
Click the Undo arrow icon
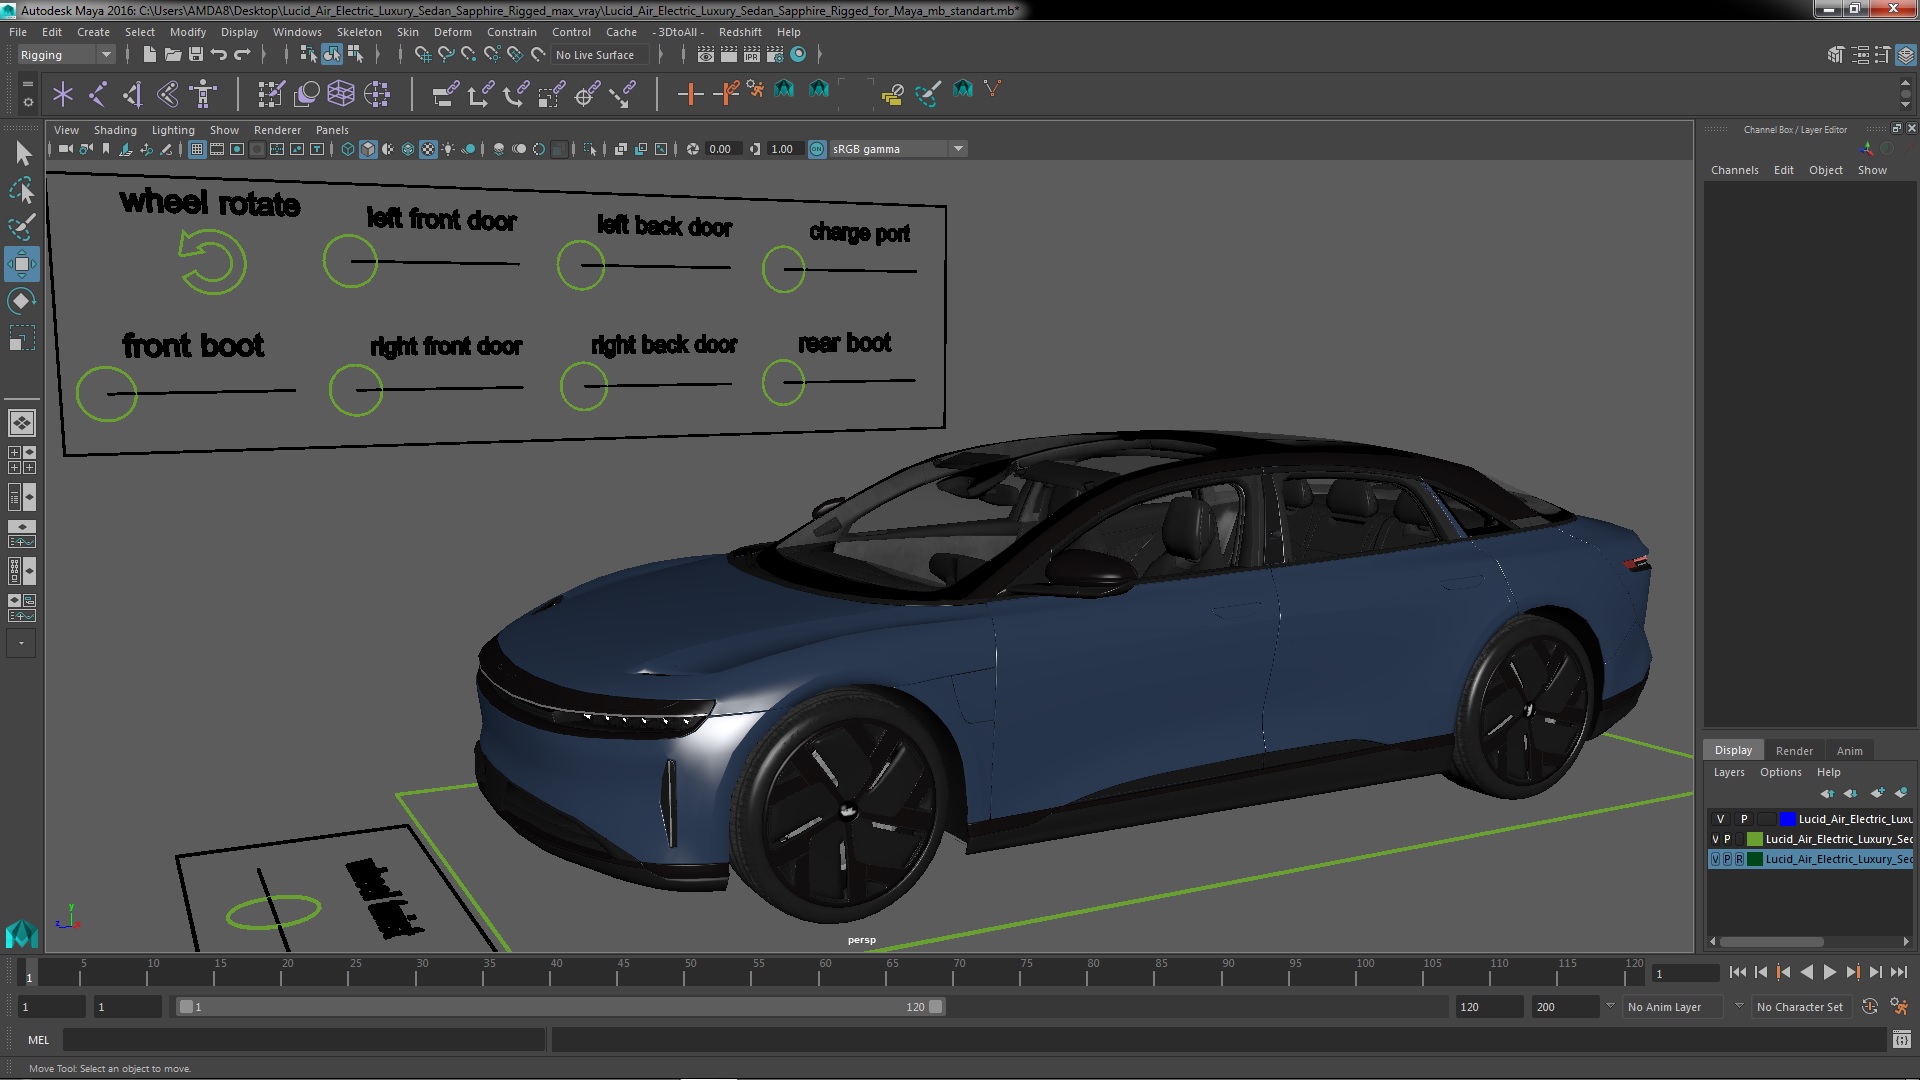tap(219, 55)
